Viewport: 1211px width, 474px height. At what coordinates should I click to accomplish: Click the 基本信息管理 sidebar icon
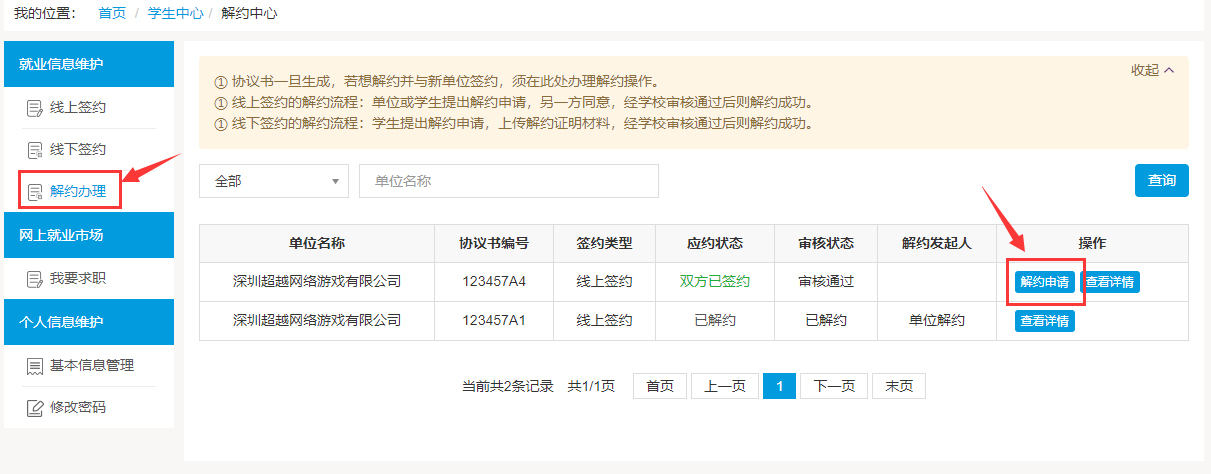coord(34,366)
